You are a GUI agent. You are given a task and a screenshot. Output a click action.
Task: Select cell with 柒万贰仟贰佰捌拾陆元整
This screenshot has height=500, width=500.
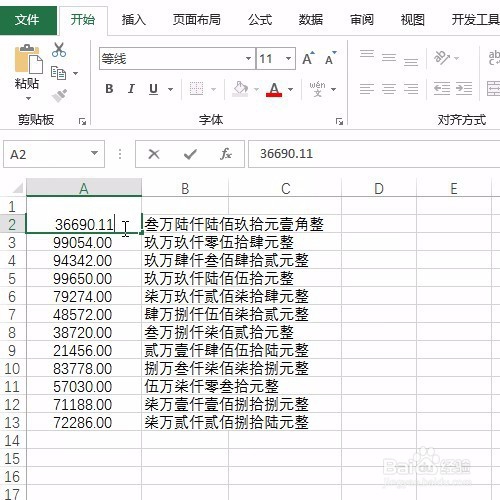coord(185,422)
